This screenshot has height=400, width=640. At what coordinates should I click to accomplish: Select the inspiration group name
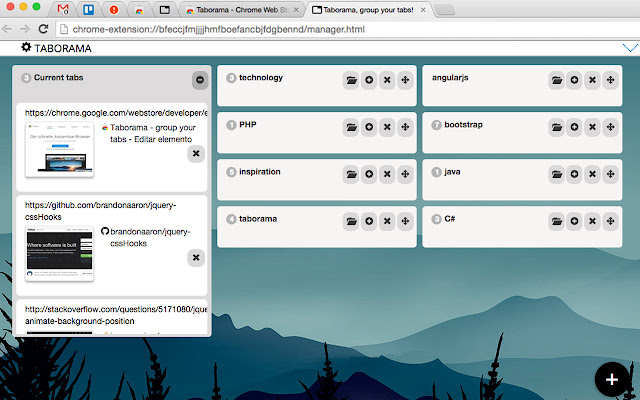coord(260,172)
